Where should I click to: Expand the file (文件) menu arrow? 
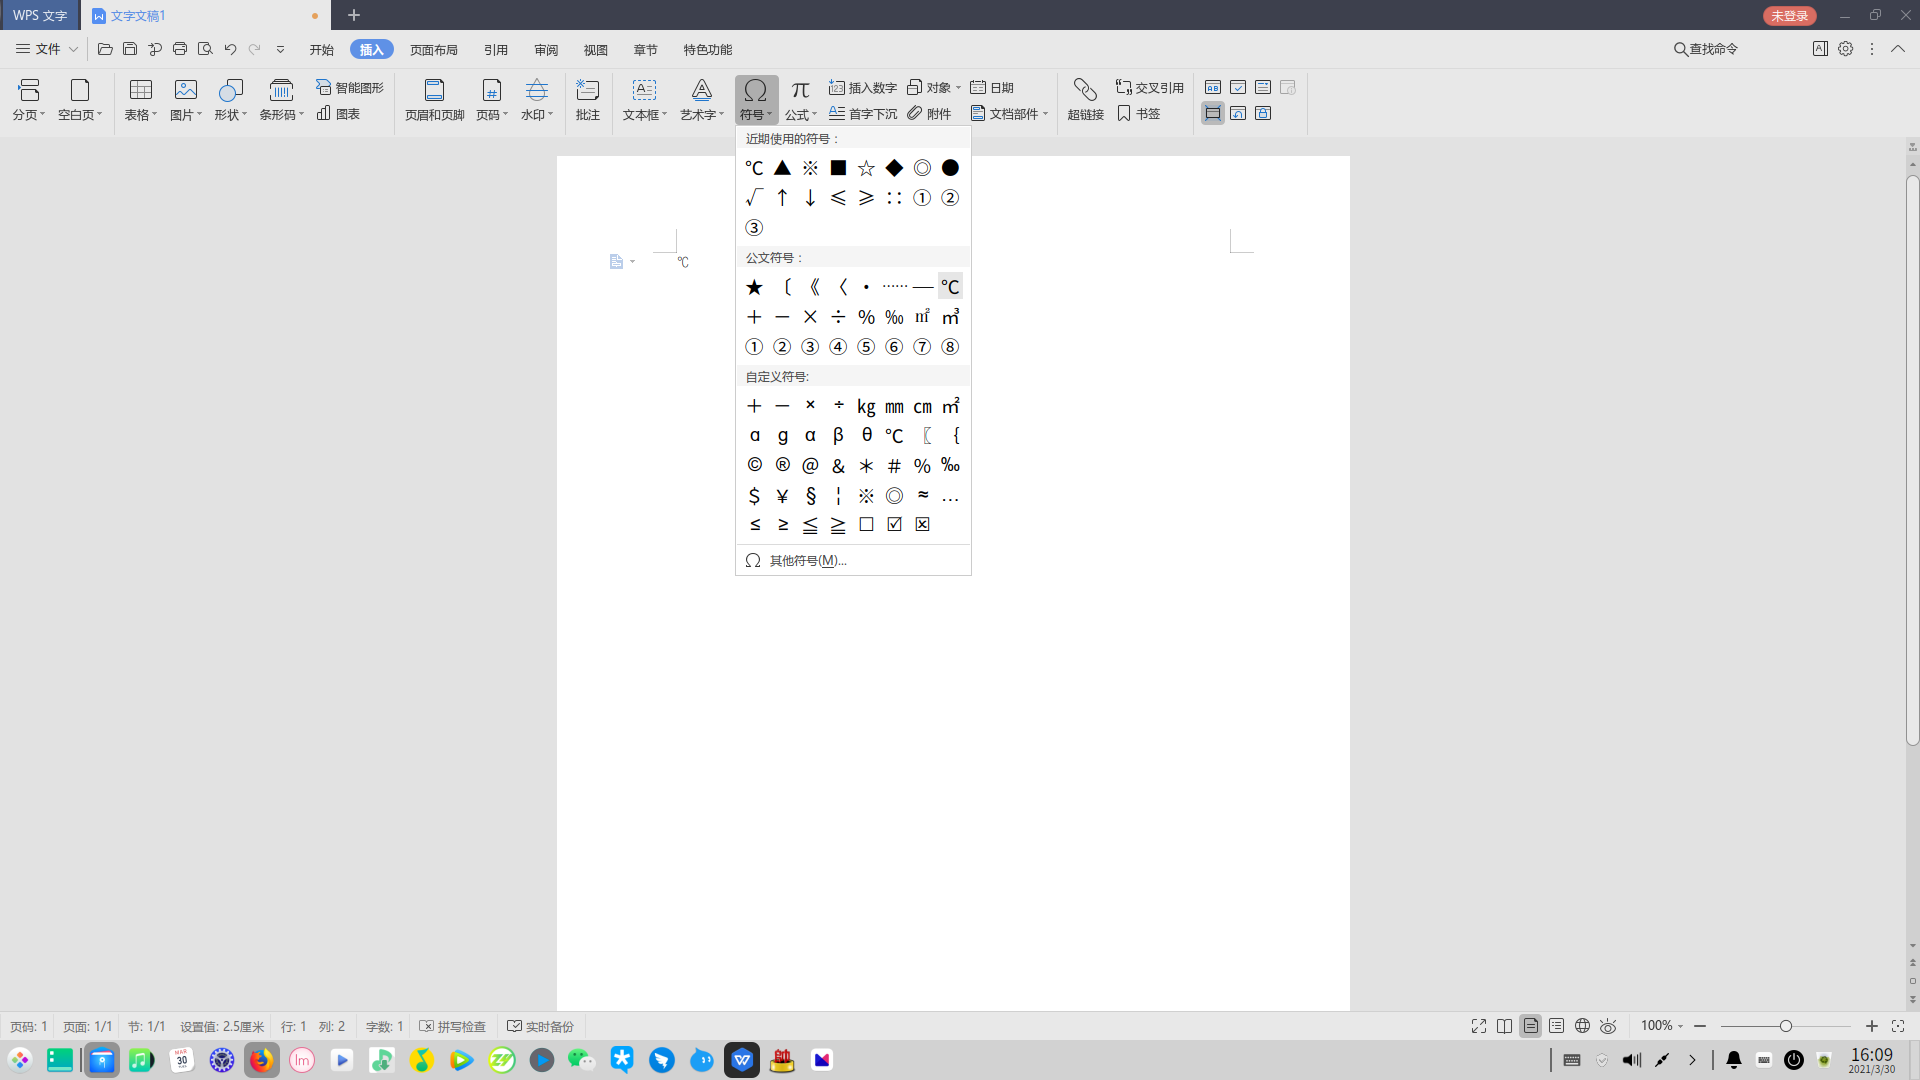tap(73, 49)
